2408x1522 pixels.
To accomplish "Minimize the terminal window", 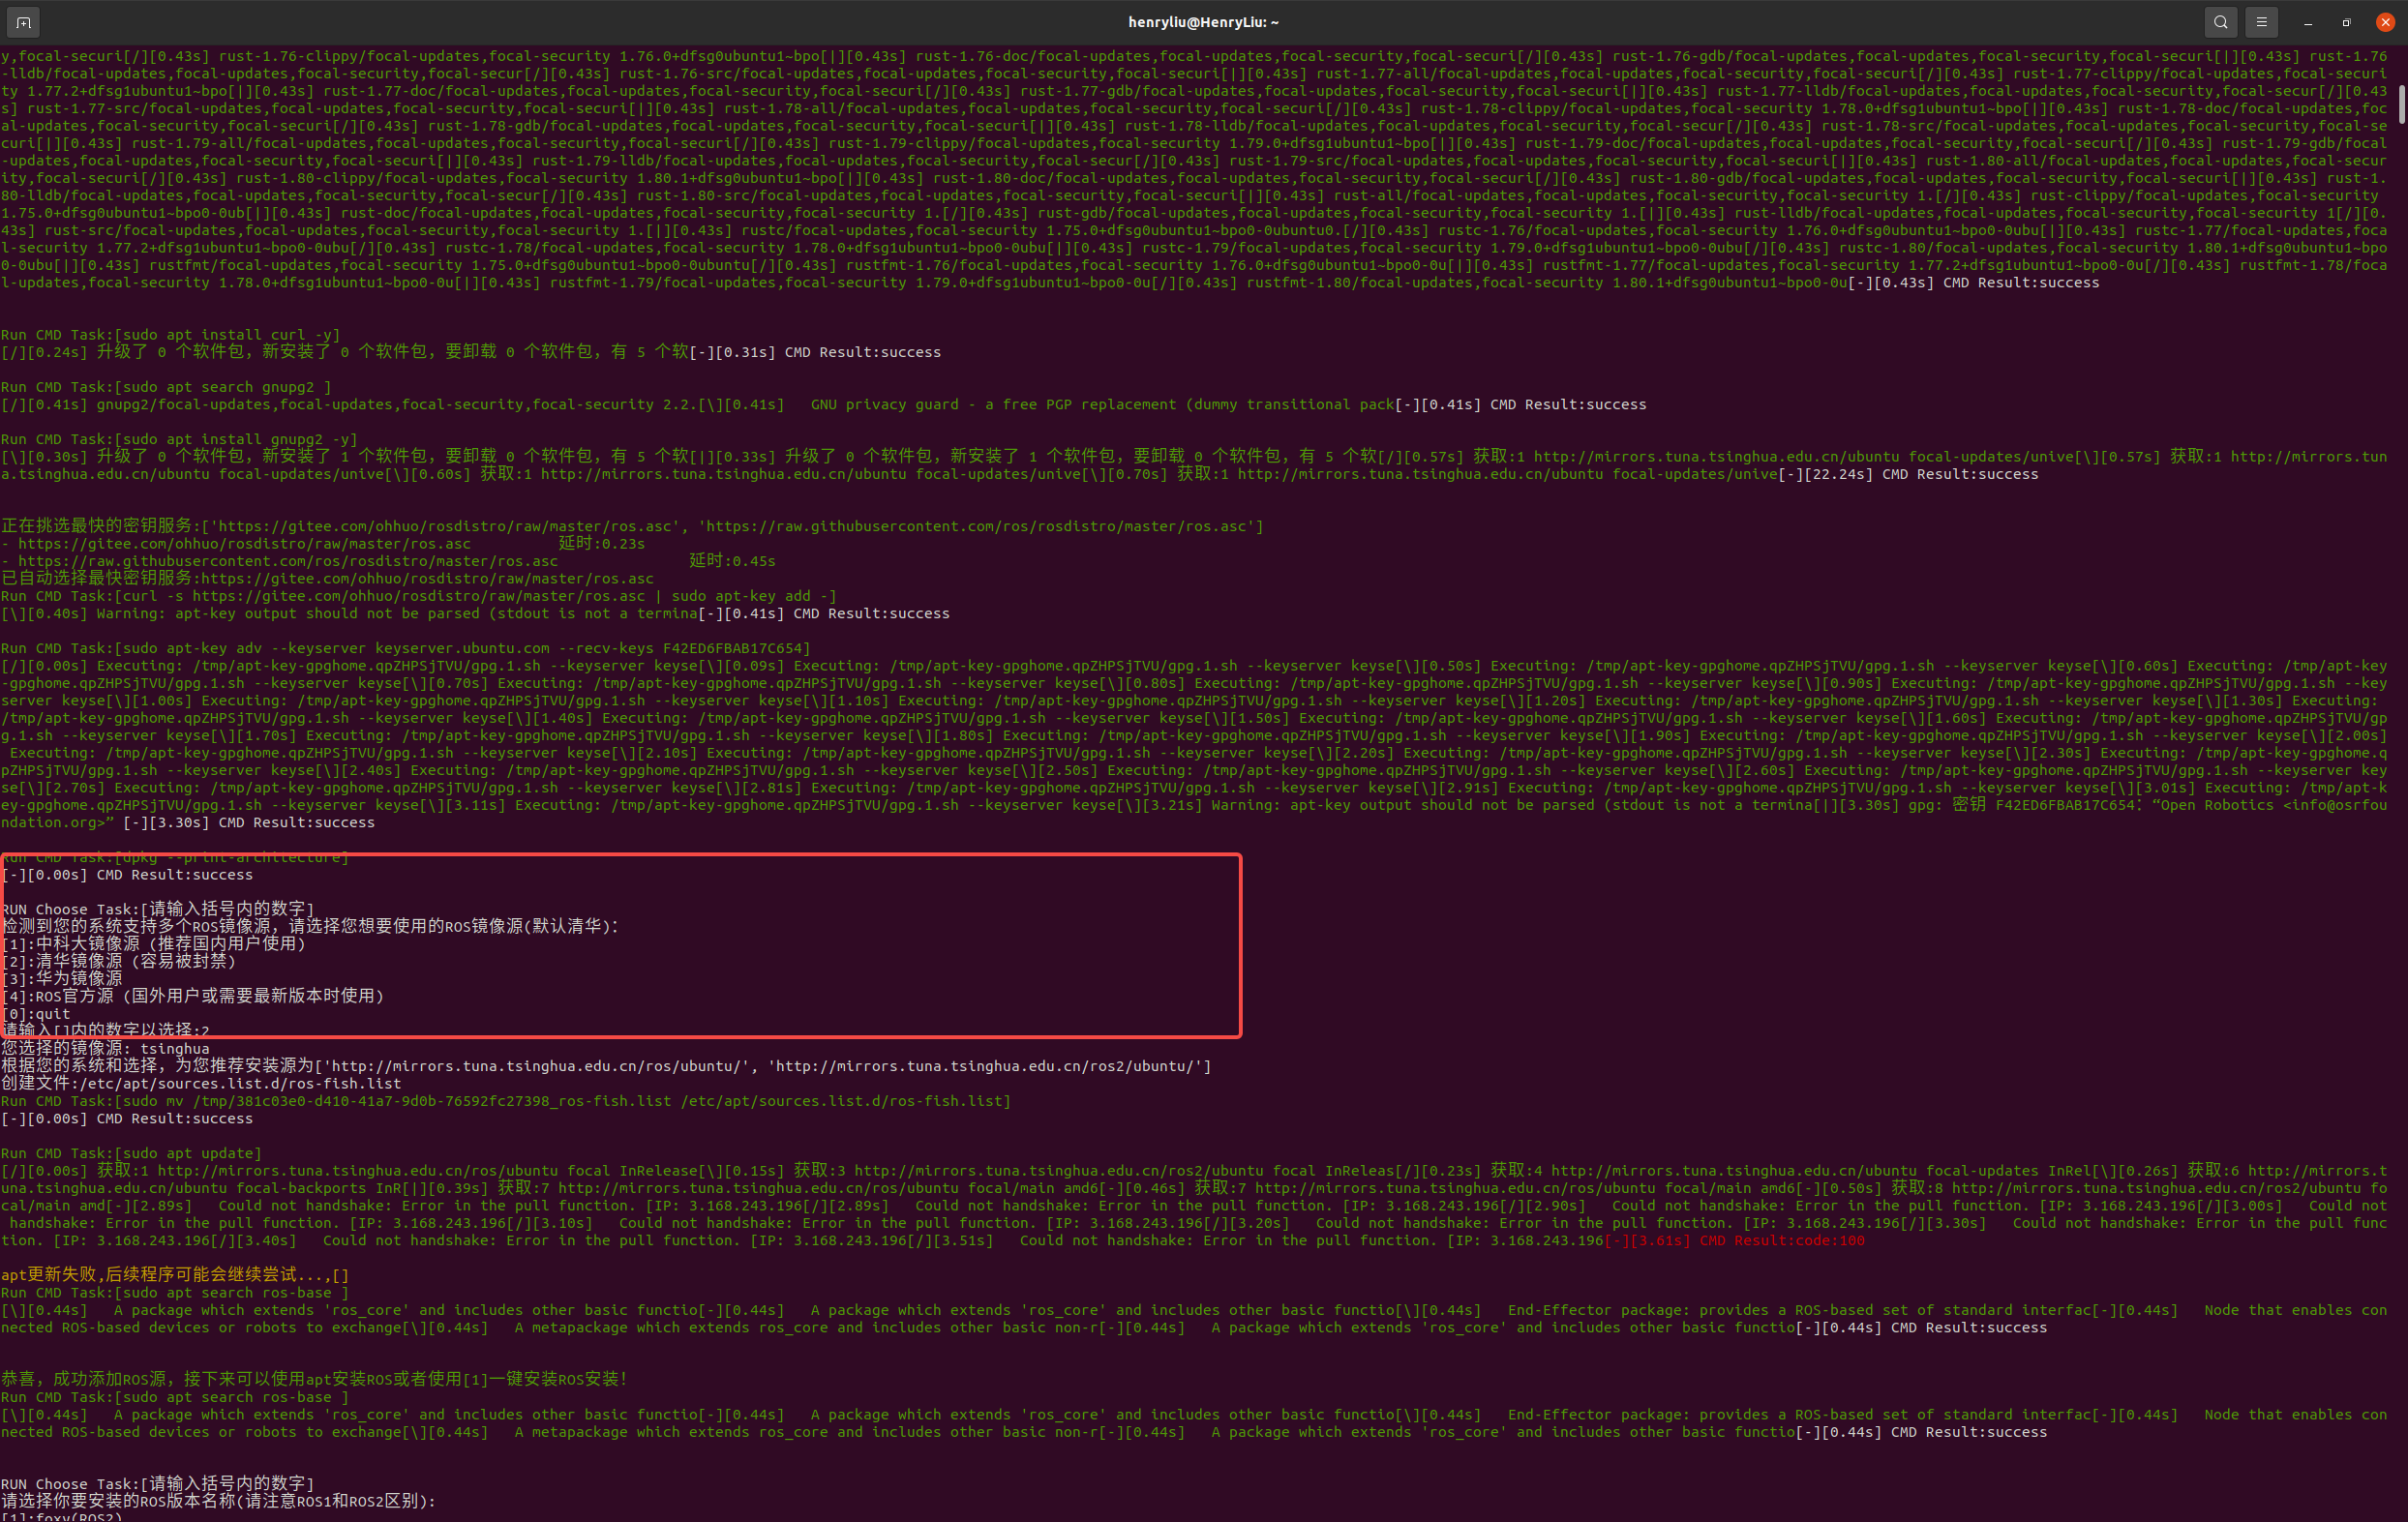I will [2308, 22].
